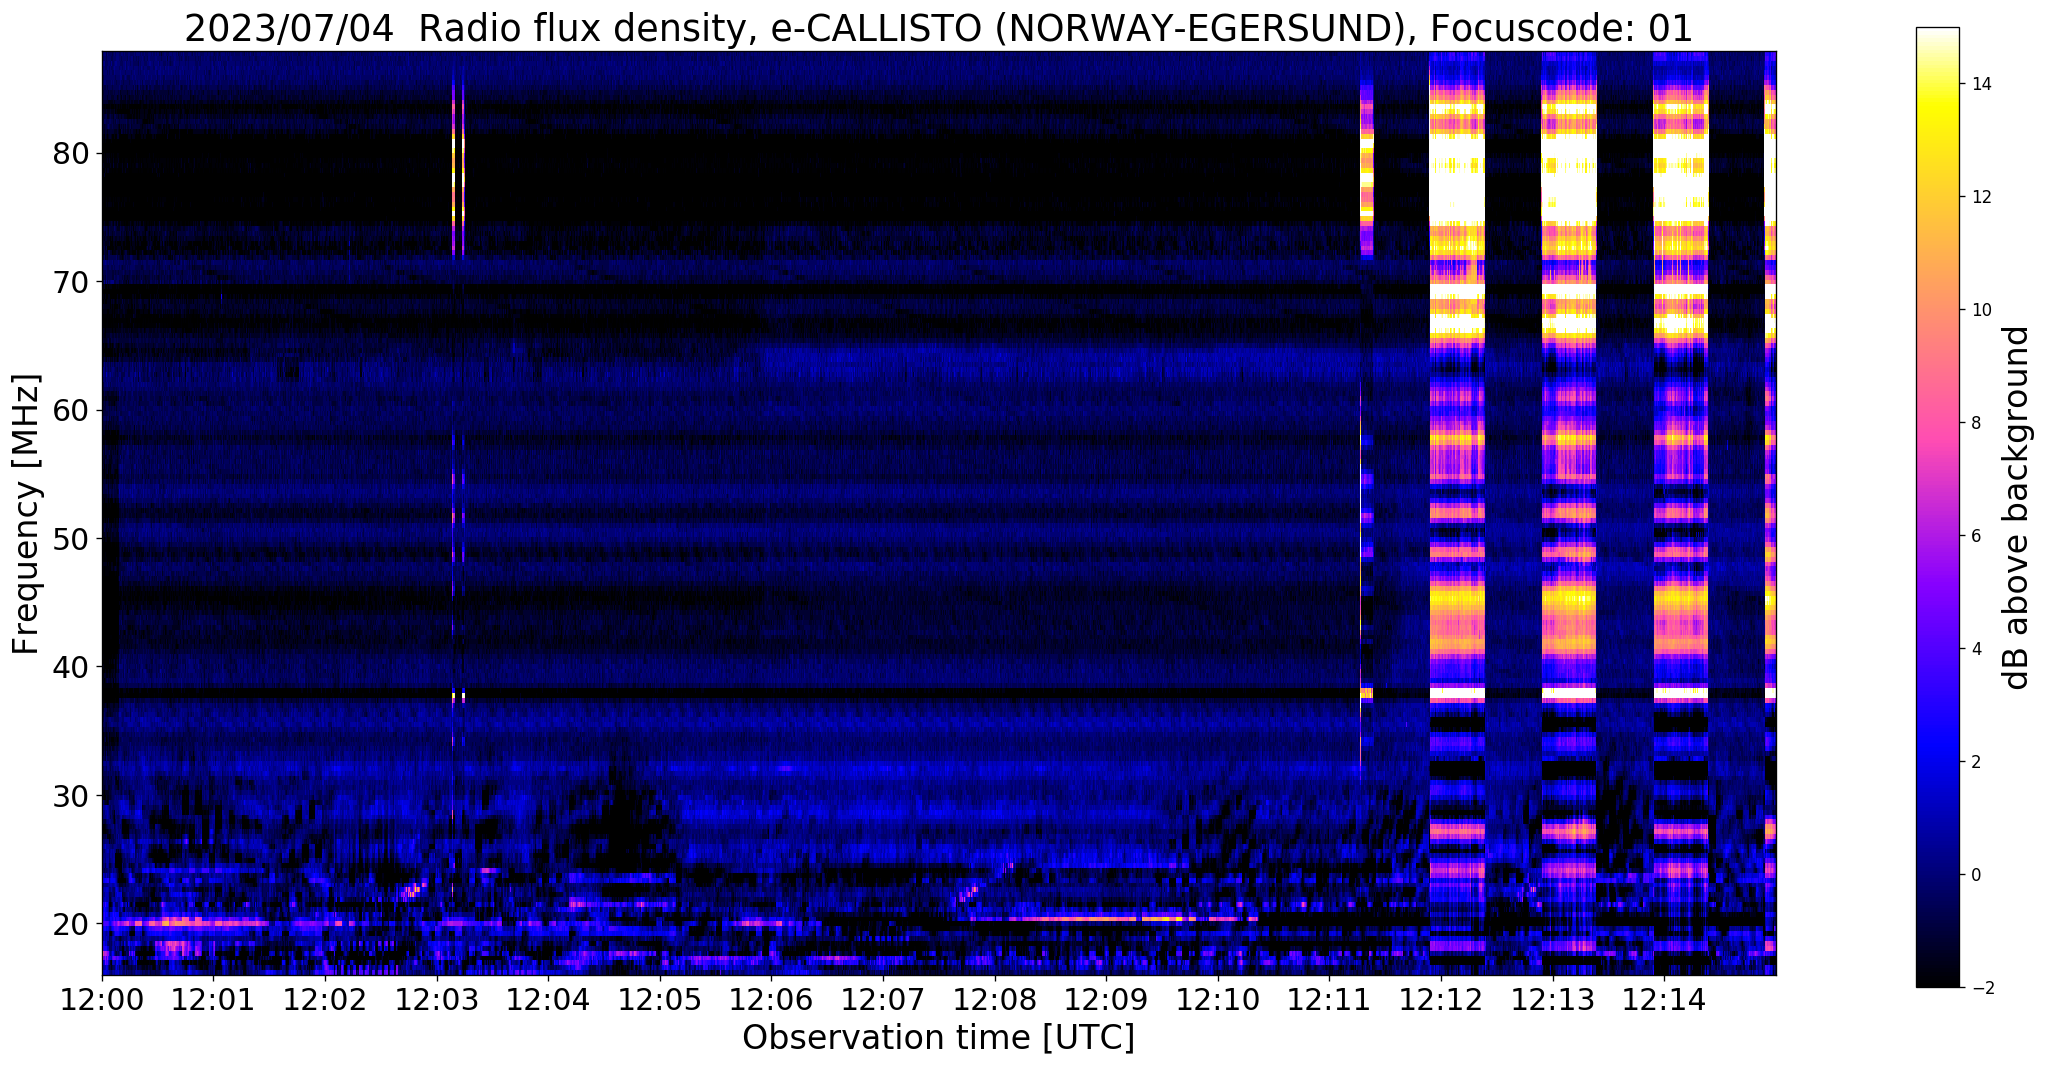This screenshot has width=2047, height=1067.
Task: Click the 80 MHz frequency tick label
Action: tap(71, 154)
